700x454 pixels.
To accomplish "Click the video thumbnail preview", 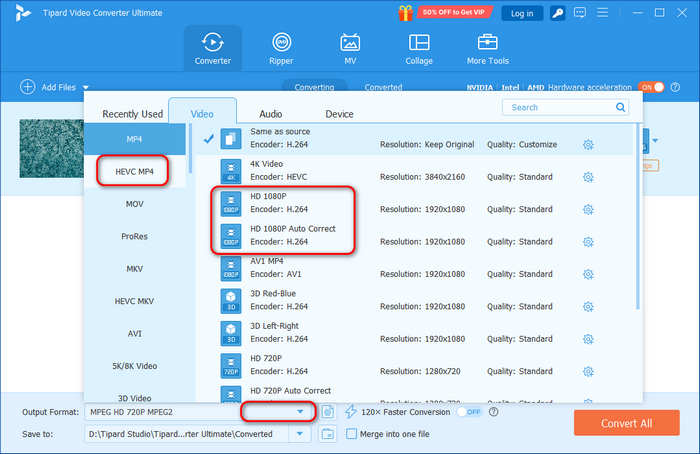I will click(51, 149).
